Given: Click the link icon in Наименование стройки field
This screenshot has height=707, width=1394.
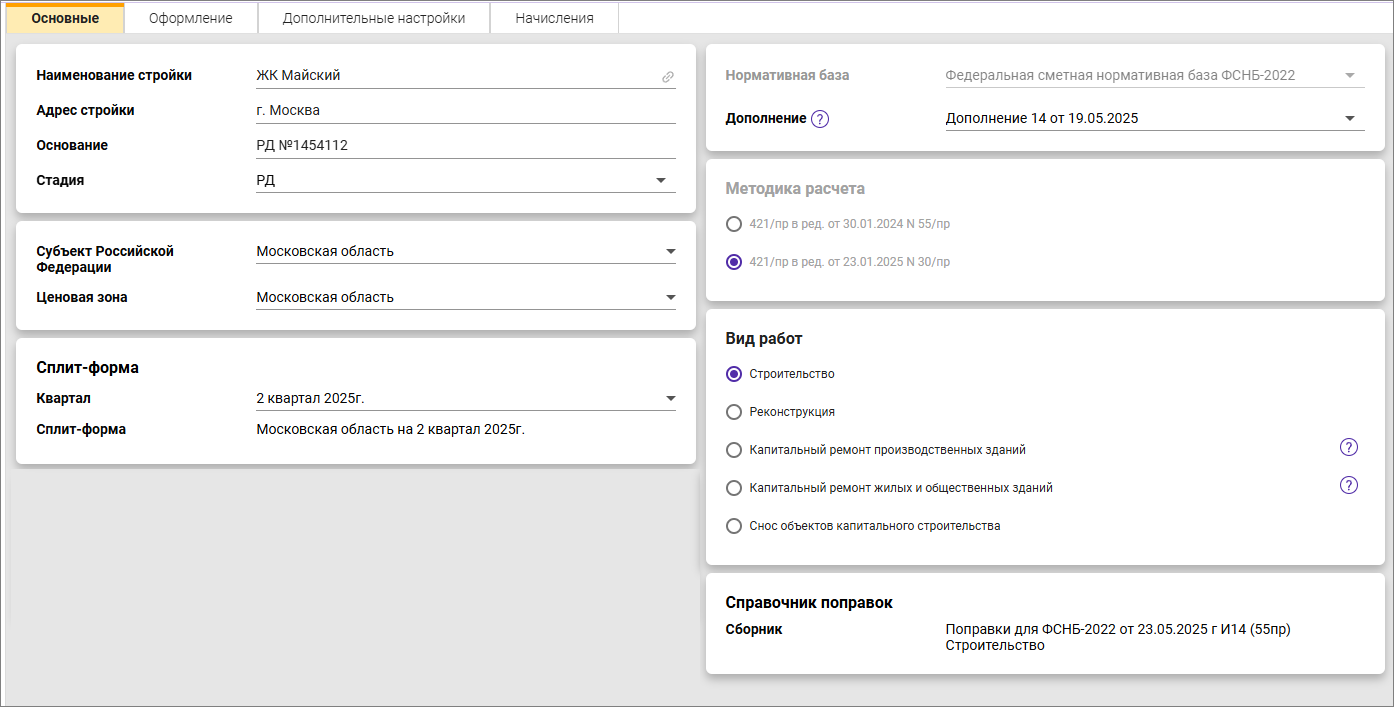Looking at the screenshot, I should [667, 76].
